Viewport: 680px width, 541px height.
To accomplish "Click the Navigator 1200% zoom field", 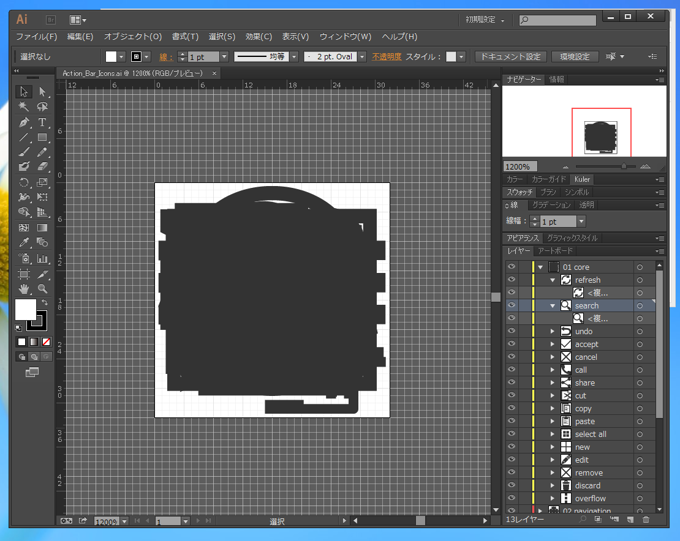I will point(520,167).
